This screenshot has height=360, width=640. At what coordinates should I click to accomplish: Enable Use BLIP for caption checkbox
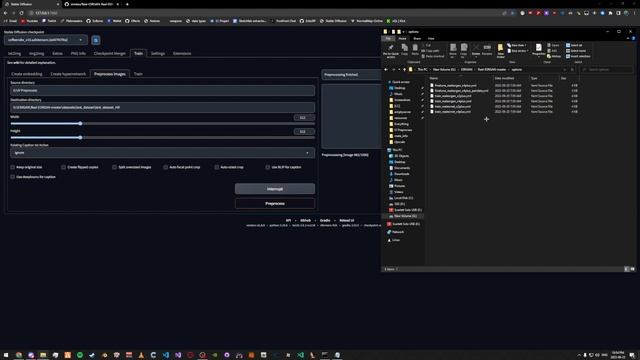(x=268, y=167)
